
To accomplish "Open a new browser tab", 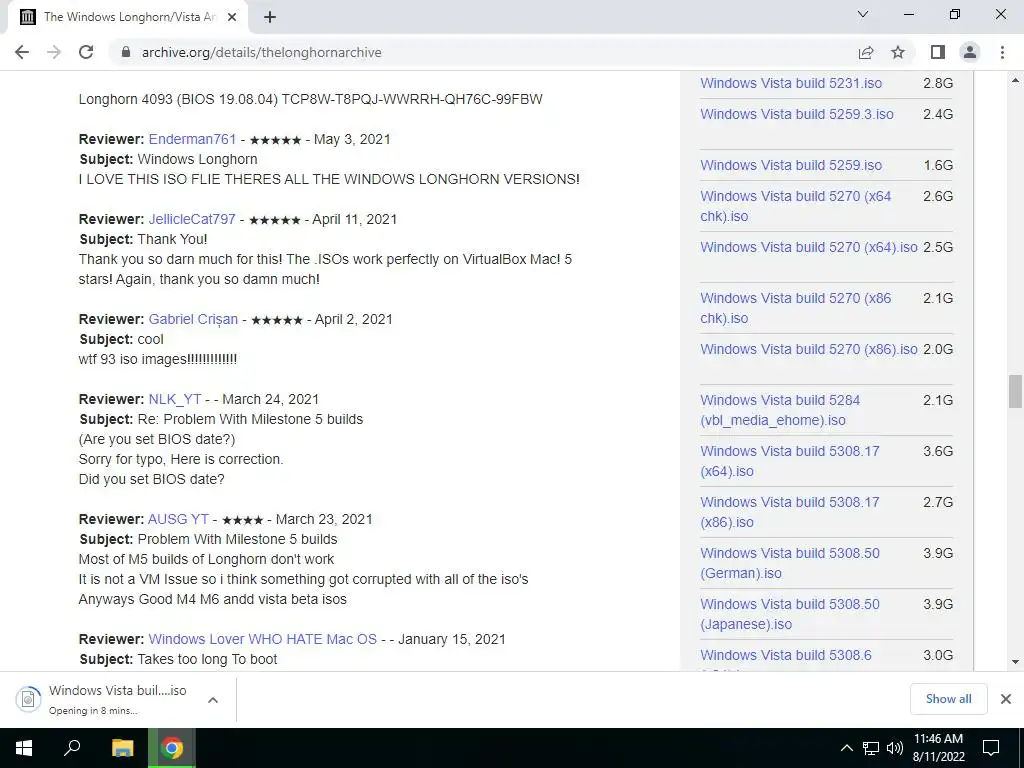I will (270, 17).
